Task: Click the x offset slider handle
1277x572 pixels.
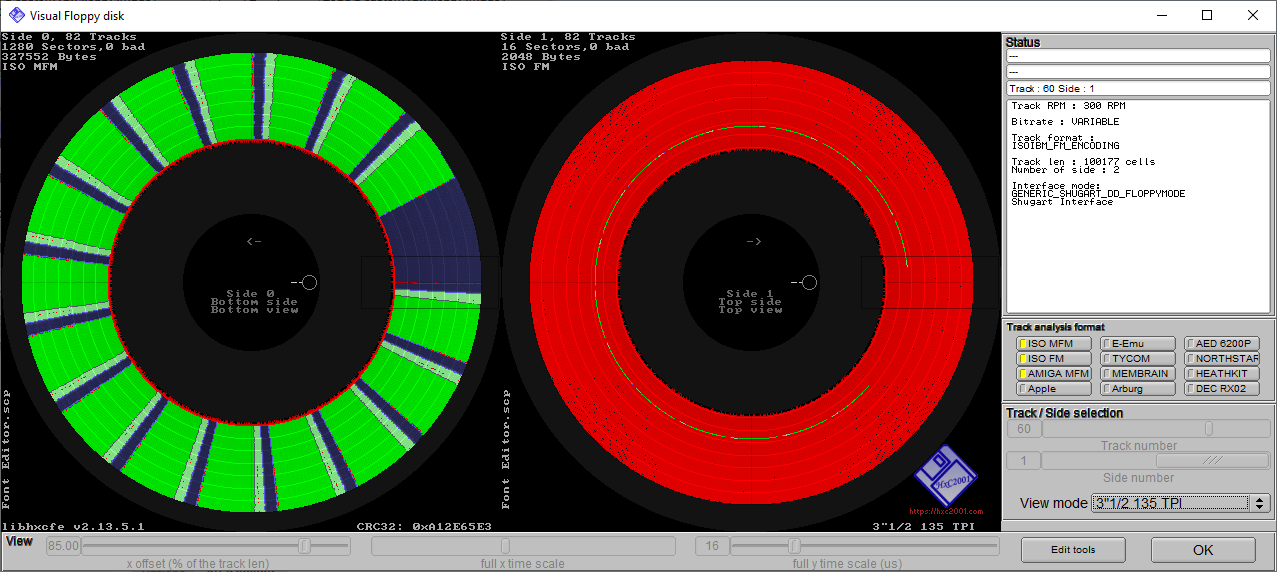Action: pos(305,546)
